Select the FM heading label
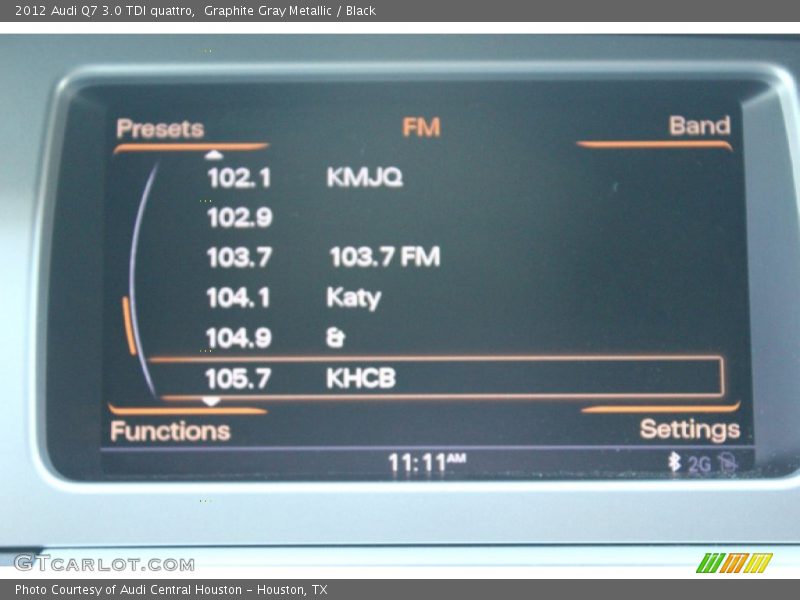Viewport: 800px width, 600px height. [421, 127]
